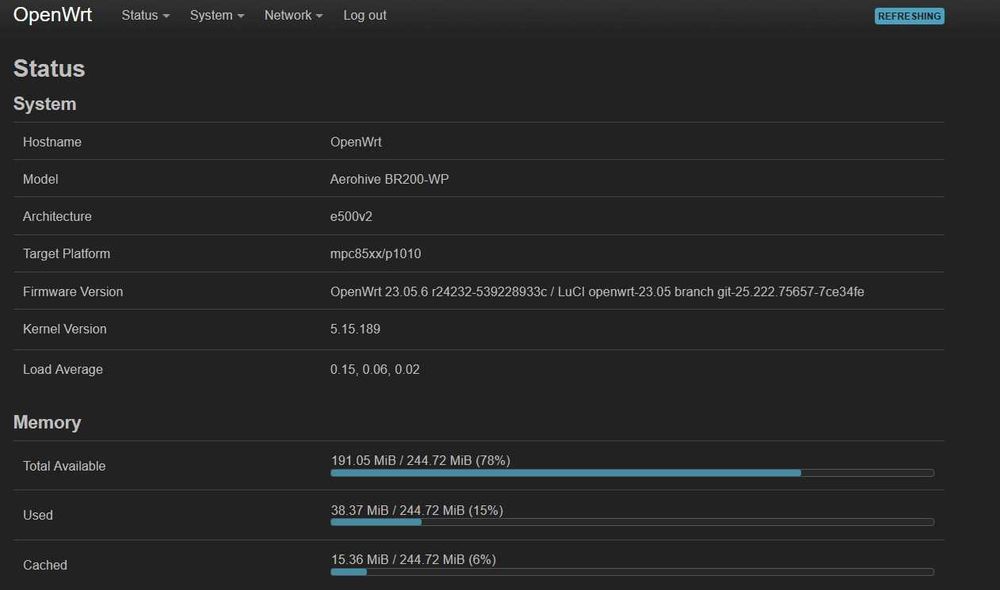
Task: Select the architecture value e500v2
Action: pos(351,216)
